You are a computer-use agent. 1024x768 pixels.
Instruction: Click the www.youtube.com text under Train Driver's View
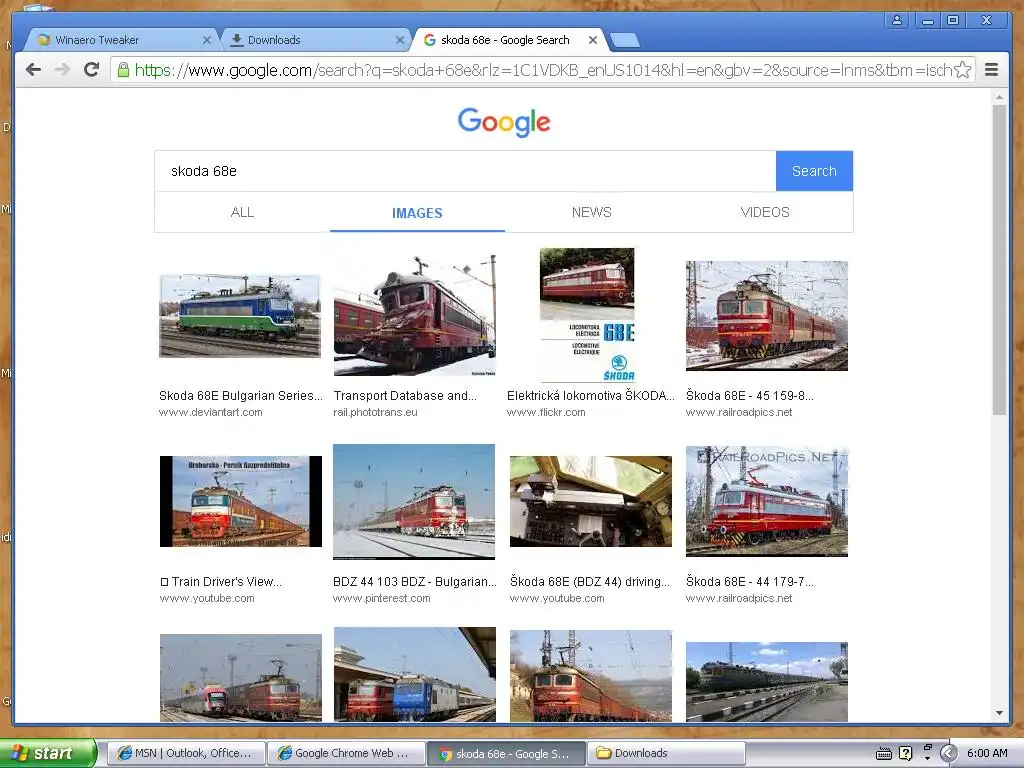[x=207, y=598]
